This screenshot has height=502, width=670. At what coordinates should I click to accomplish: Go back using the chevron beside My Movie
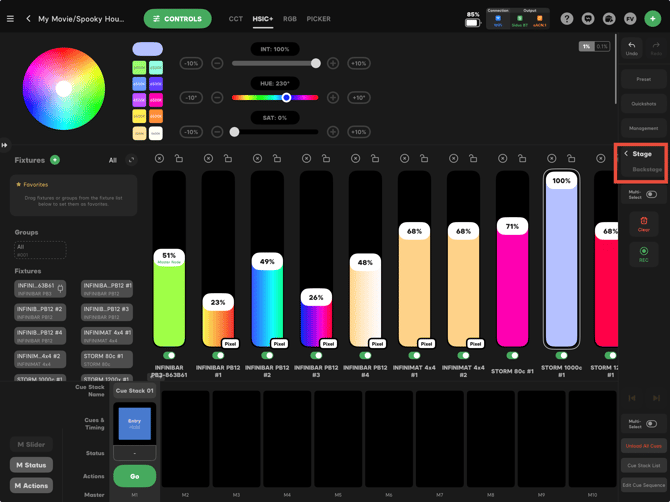tap(28, 18)
